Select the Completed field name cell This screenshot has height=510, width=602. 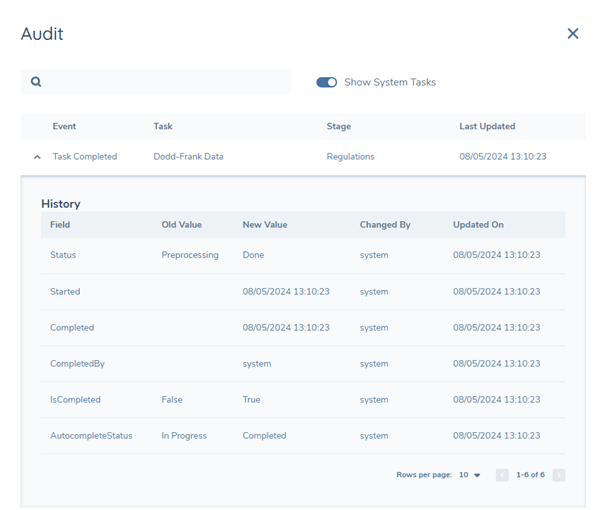pyautogui.click(x=72, y=328)
